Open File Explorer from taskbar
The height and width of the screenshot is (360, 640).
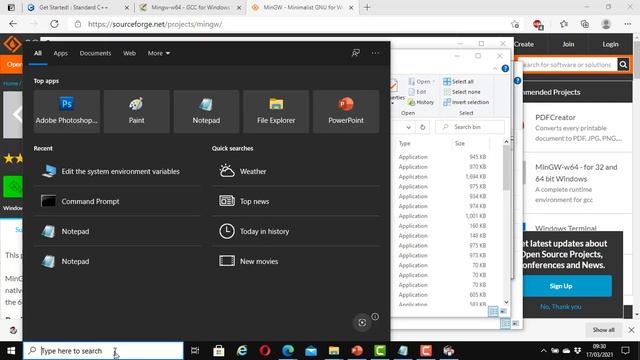point(334,351)
